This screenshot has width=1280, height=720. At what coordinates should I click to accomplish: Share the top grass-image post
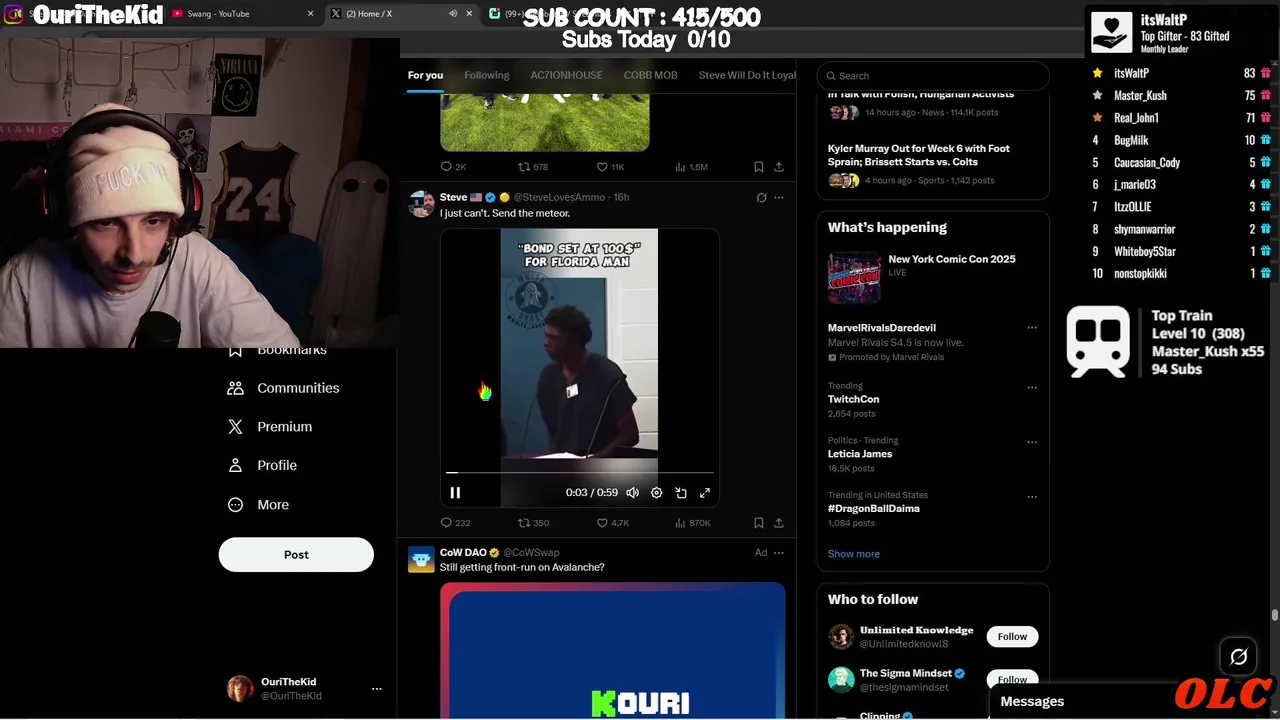click(x=779, y=167)
